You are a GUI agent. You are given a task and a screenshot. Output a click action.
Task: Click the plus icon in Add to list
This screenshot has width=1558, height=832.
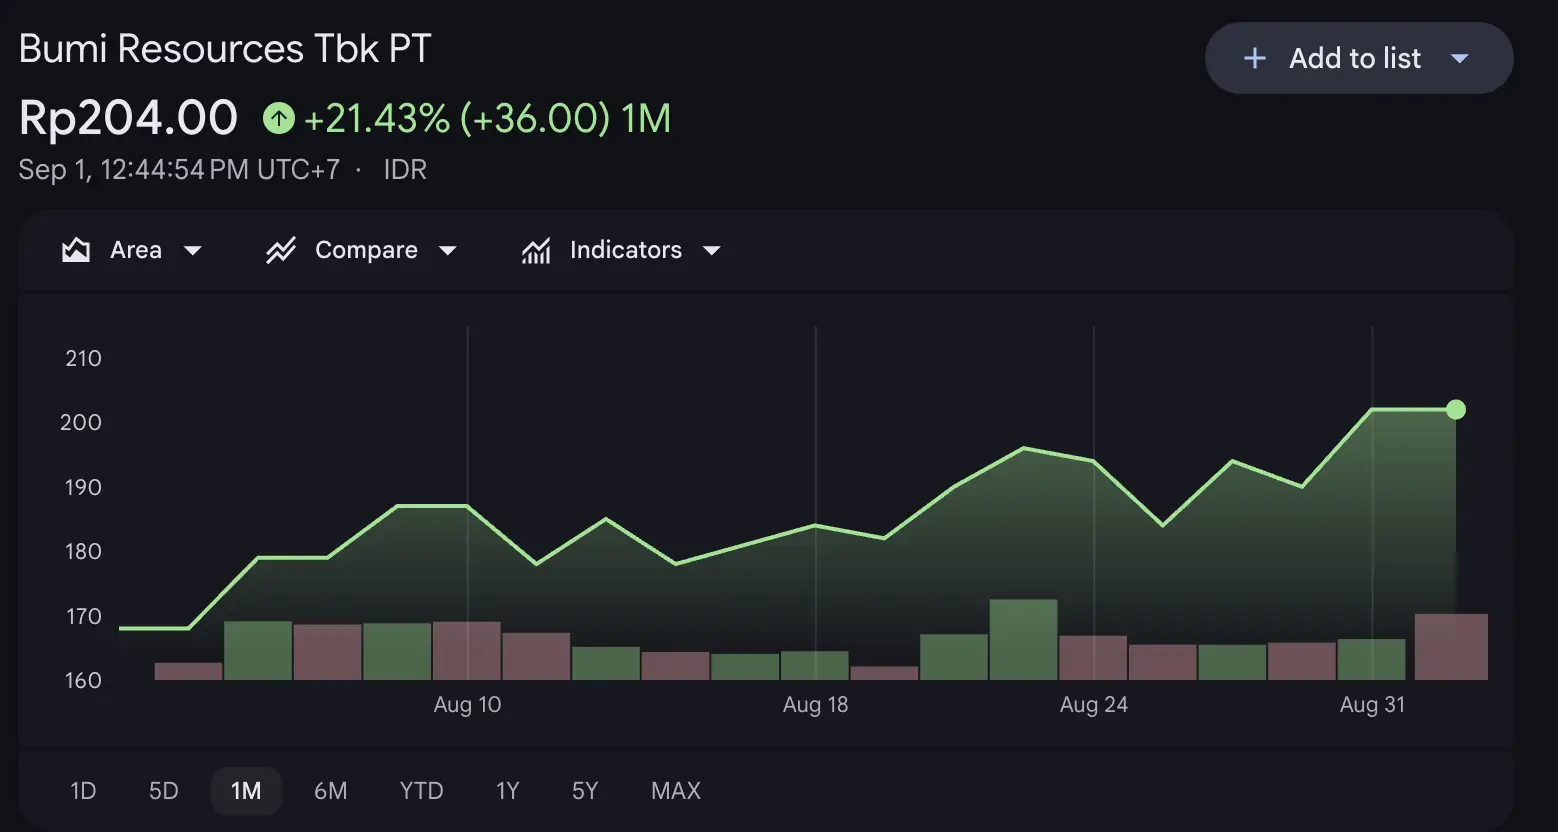click(x=1254, y=59)
